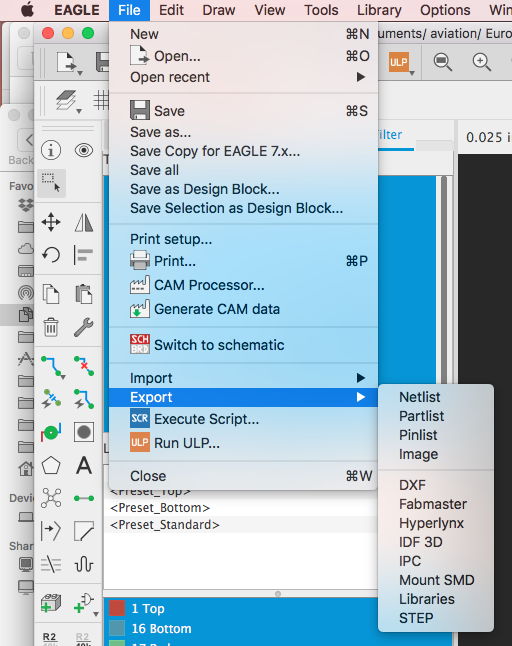Open the Apple menu
The width and height of the screenshot is (512, 646).
[28, 10]
